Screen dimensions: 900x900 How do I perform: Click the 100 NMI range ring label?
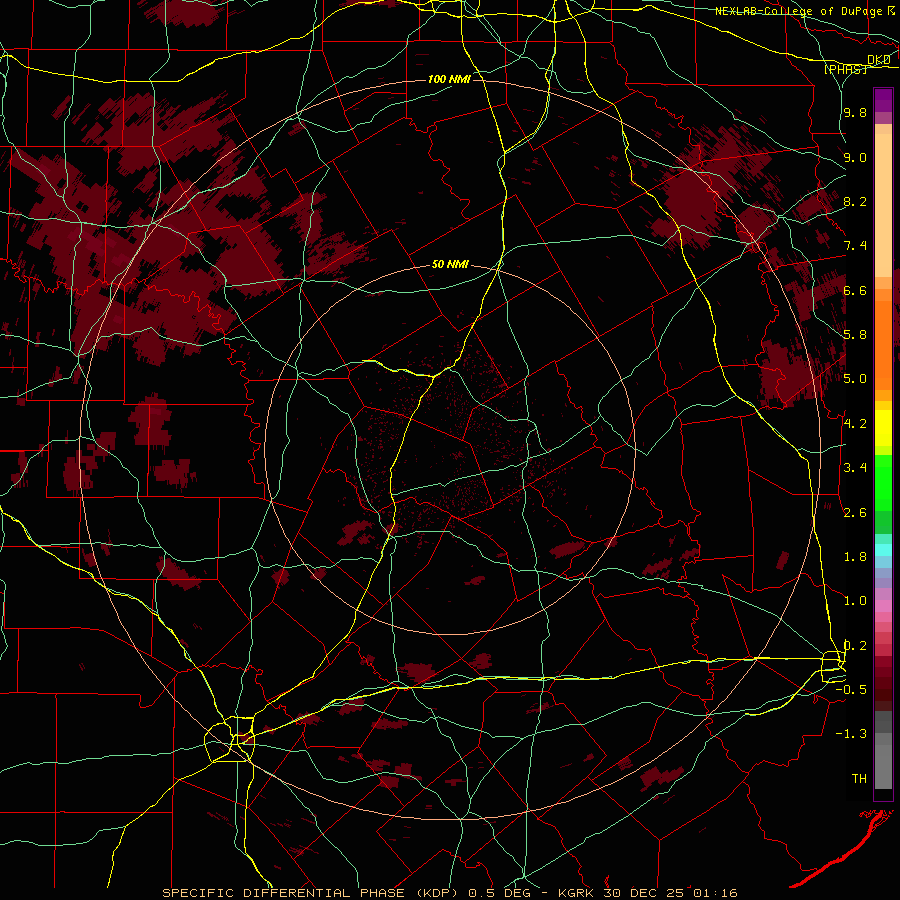(449, 79)
